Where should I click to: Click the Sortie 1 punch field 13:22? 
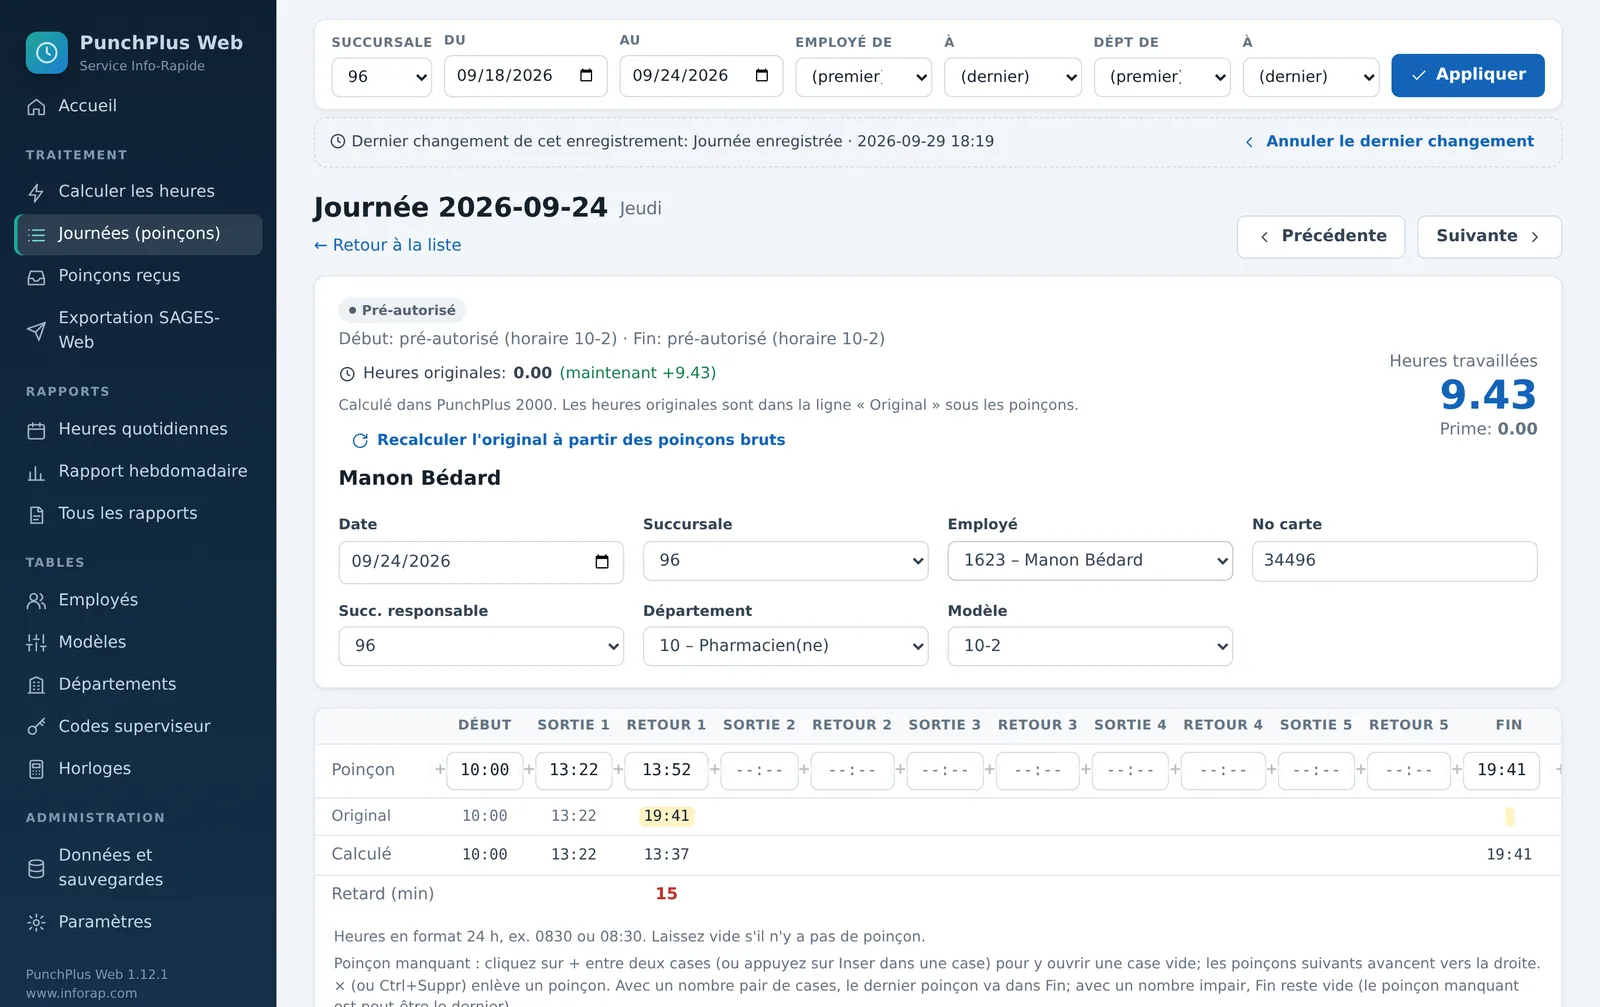tap(573, 770)
